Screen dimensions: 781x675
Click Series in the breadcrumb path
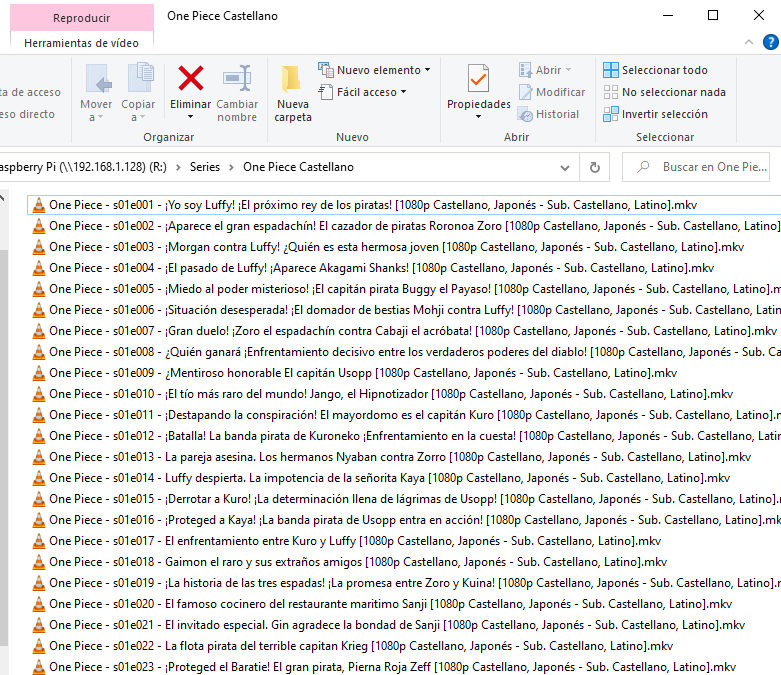(x=205, y=167)
